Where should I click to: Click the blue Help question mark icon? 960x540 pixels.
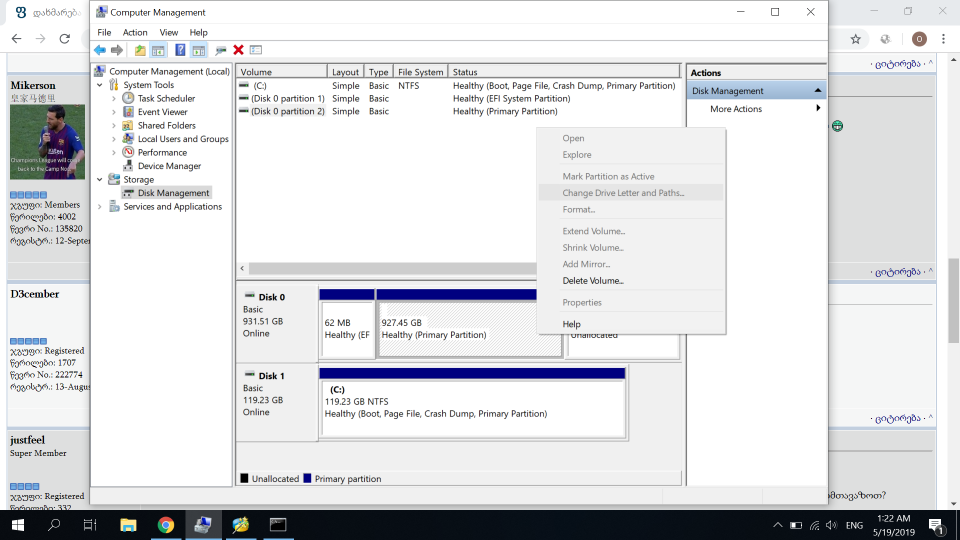[x=180, y=50]
